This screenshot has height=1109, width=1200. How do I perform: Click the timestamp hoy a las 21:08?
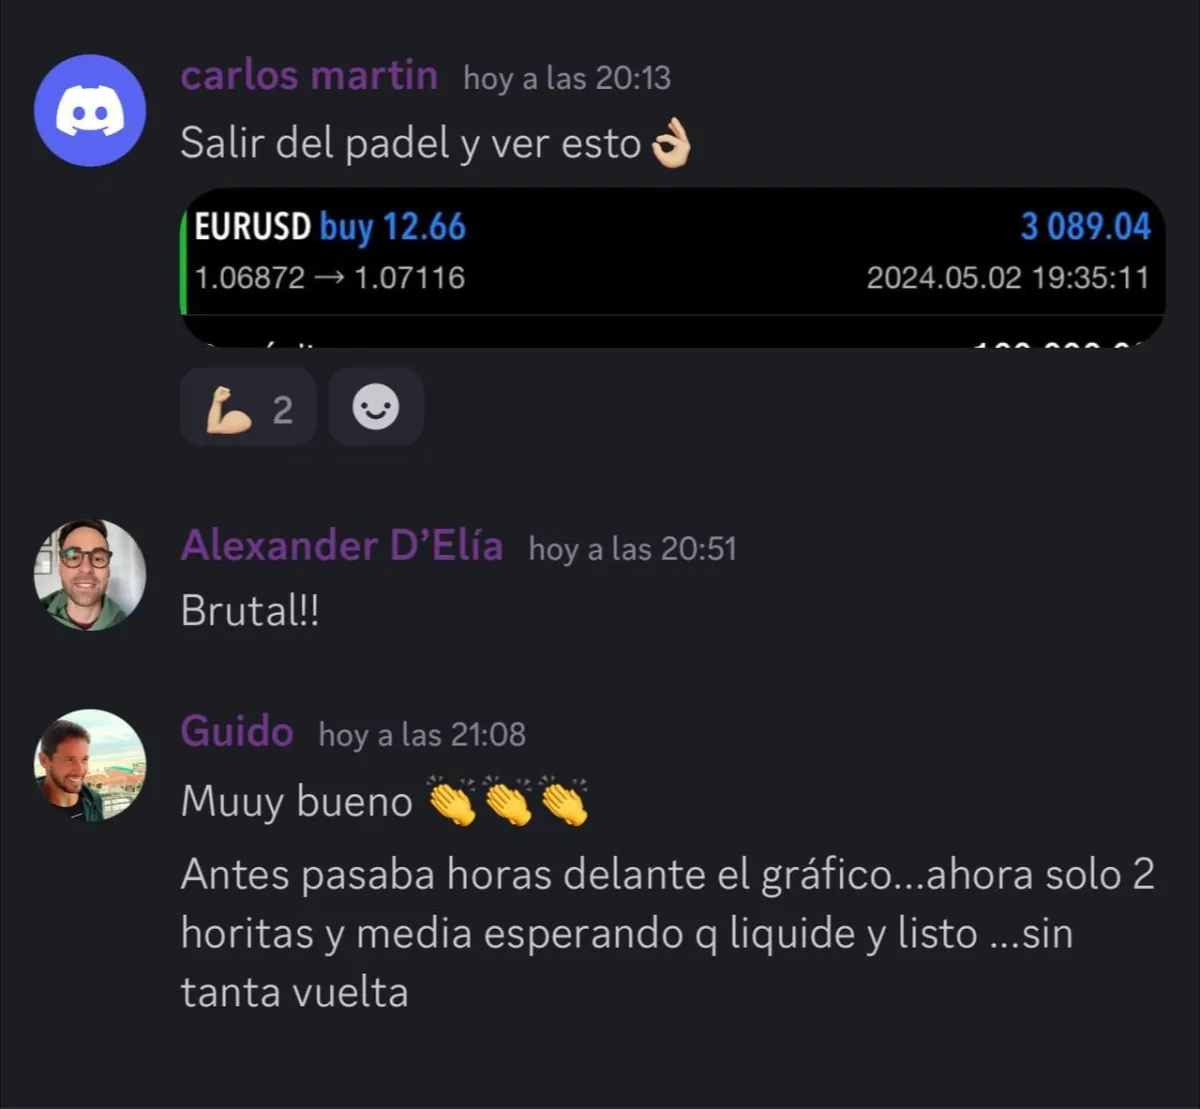coord(422,735)
